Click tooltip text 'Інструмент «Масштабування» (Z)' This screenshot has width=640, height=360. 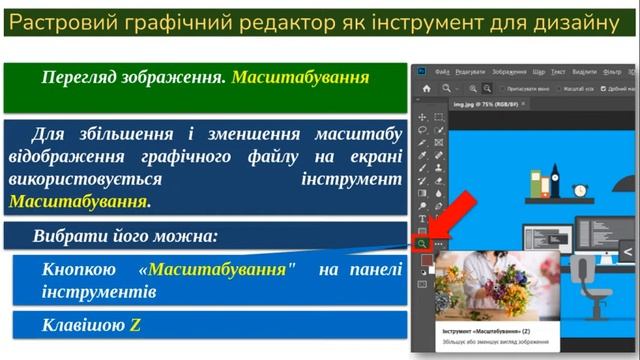click(x=486, y=331)
